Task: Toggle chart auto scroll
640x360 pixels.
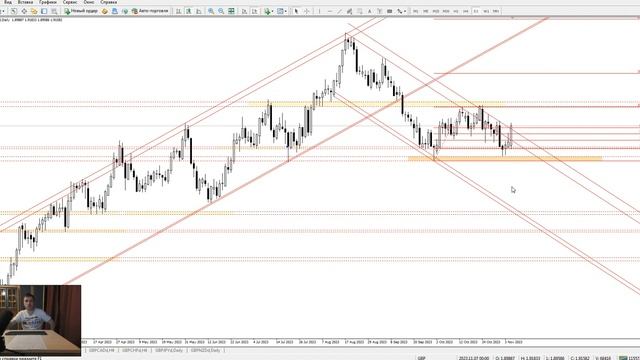Action: (244, 11)
